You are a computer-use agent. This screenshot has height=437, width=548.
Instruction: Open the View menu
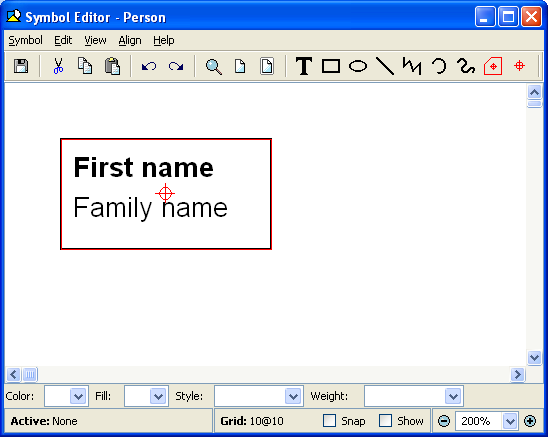[x=95, y=40]
